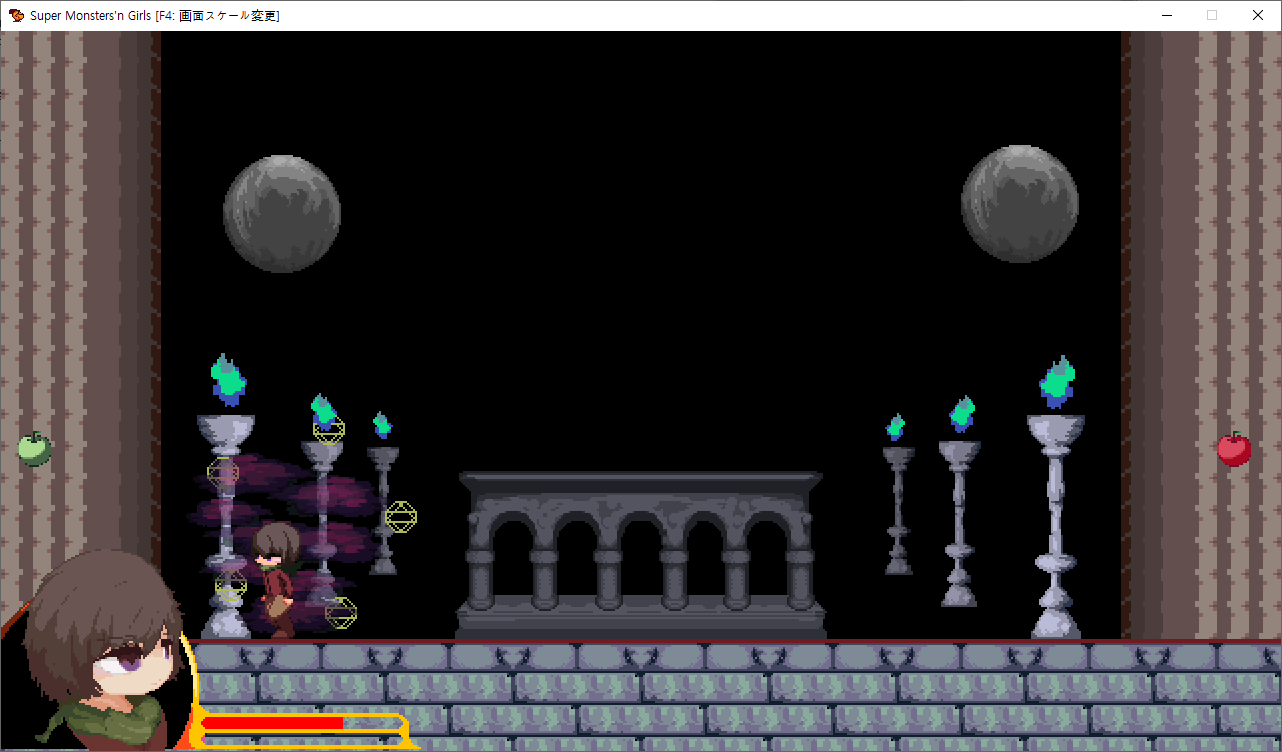
Task: Click the left gray moon orb
Action: tap(282, 213)
